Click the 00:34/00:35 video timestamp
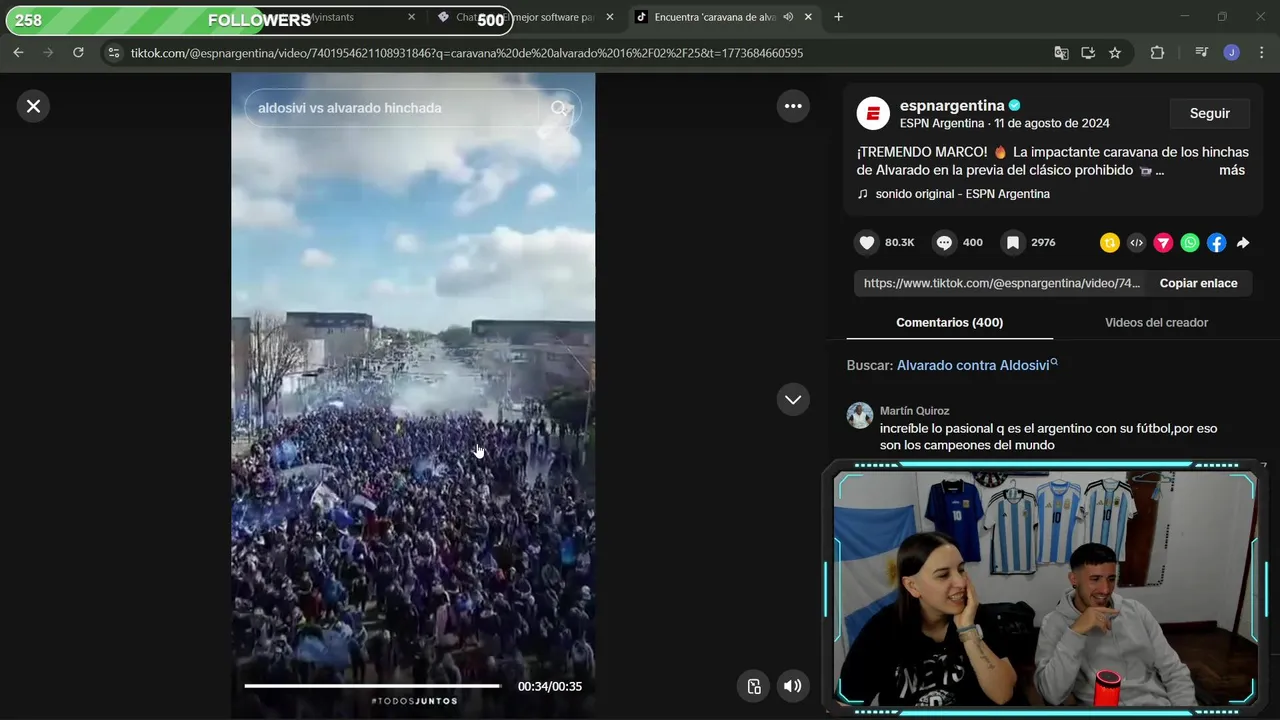Screen dimensions: 1280x720 550,686
